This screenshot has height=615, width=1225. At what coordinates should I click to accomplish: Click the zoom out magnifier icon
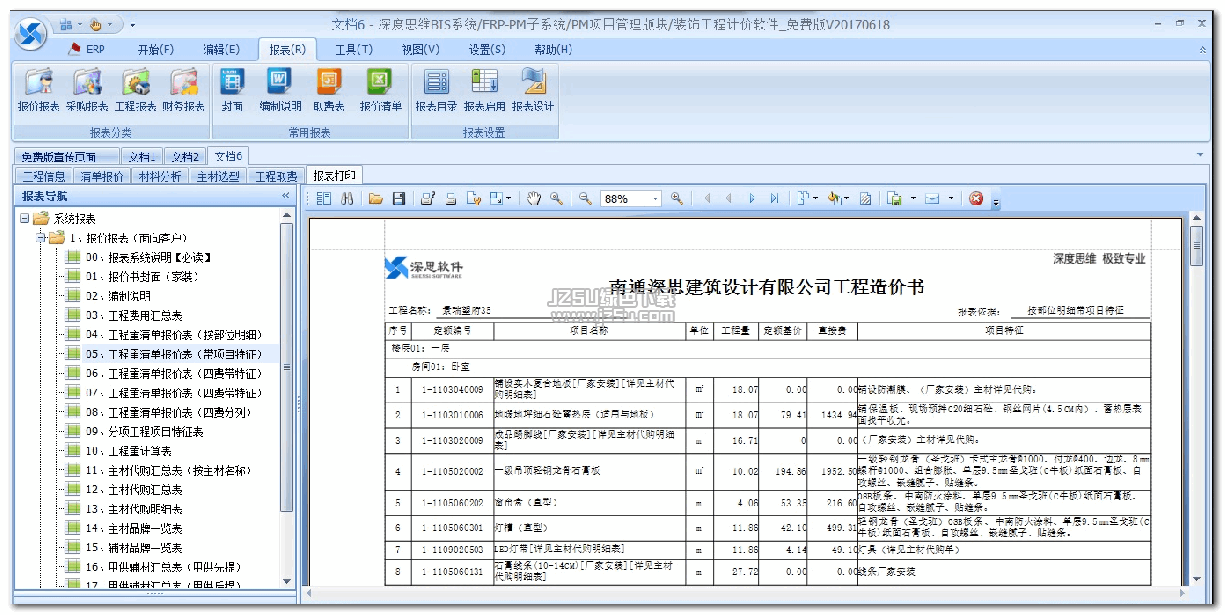(x=587, y=199)
